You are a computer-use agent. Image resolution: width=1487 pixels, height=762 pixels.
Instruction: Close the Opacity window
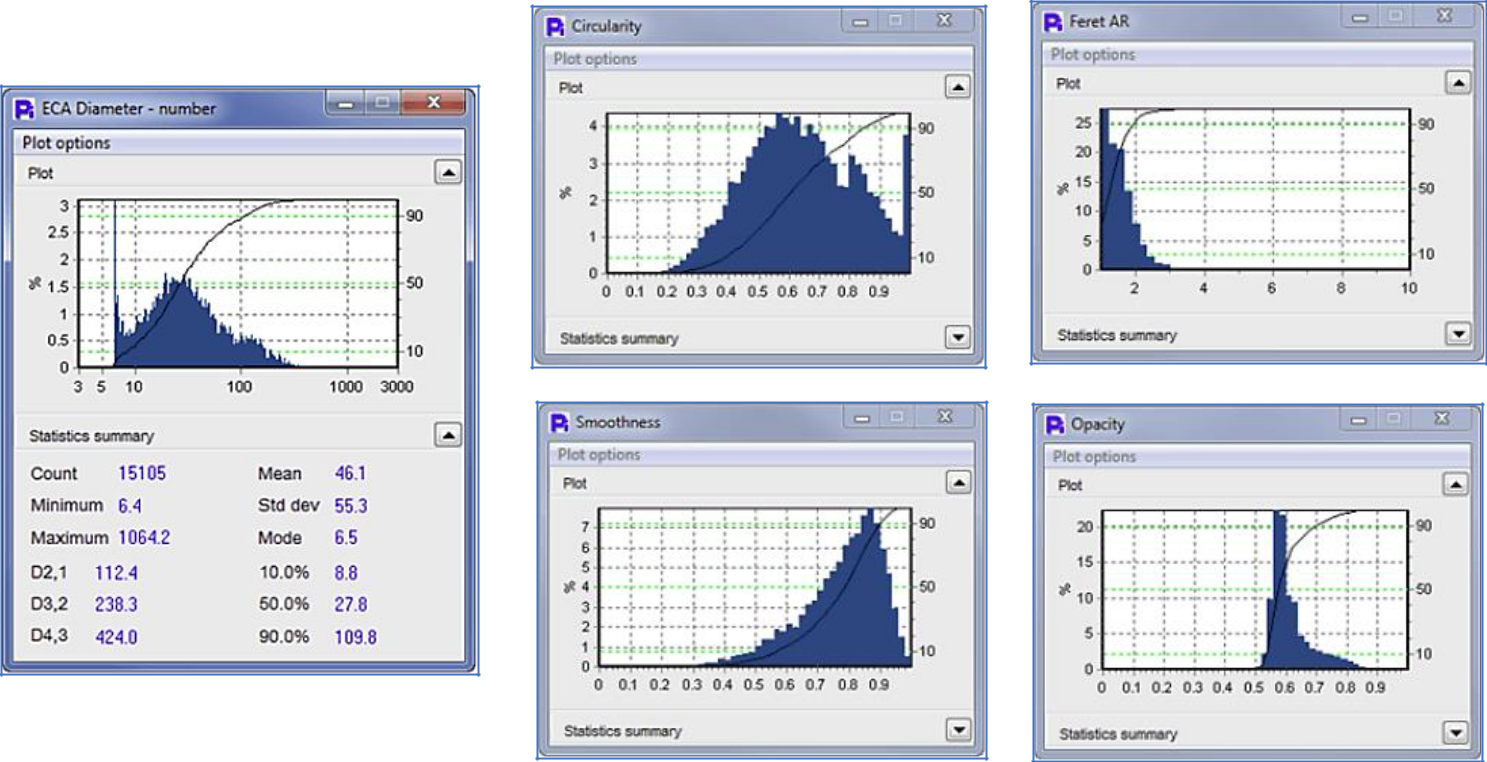[x=1443, y=420]
